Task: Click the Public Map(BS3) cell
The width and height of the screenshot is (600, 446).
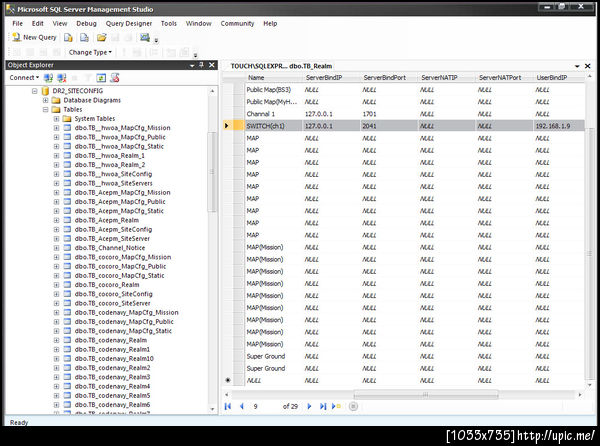Action: 274,90
